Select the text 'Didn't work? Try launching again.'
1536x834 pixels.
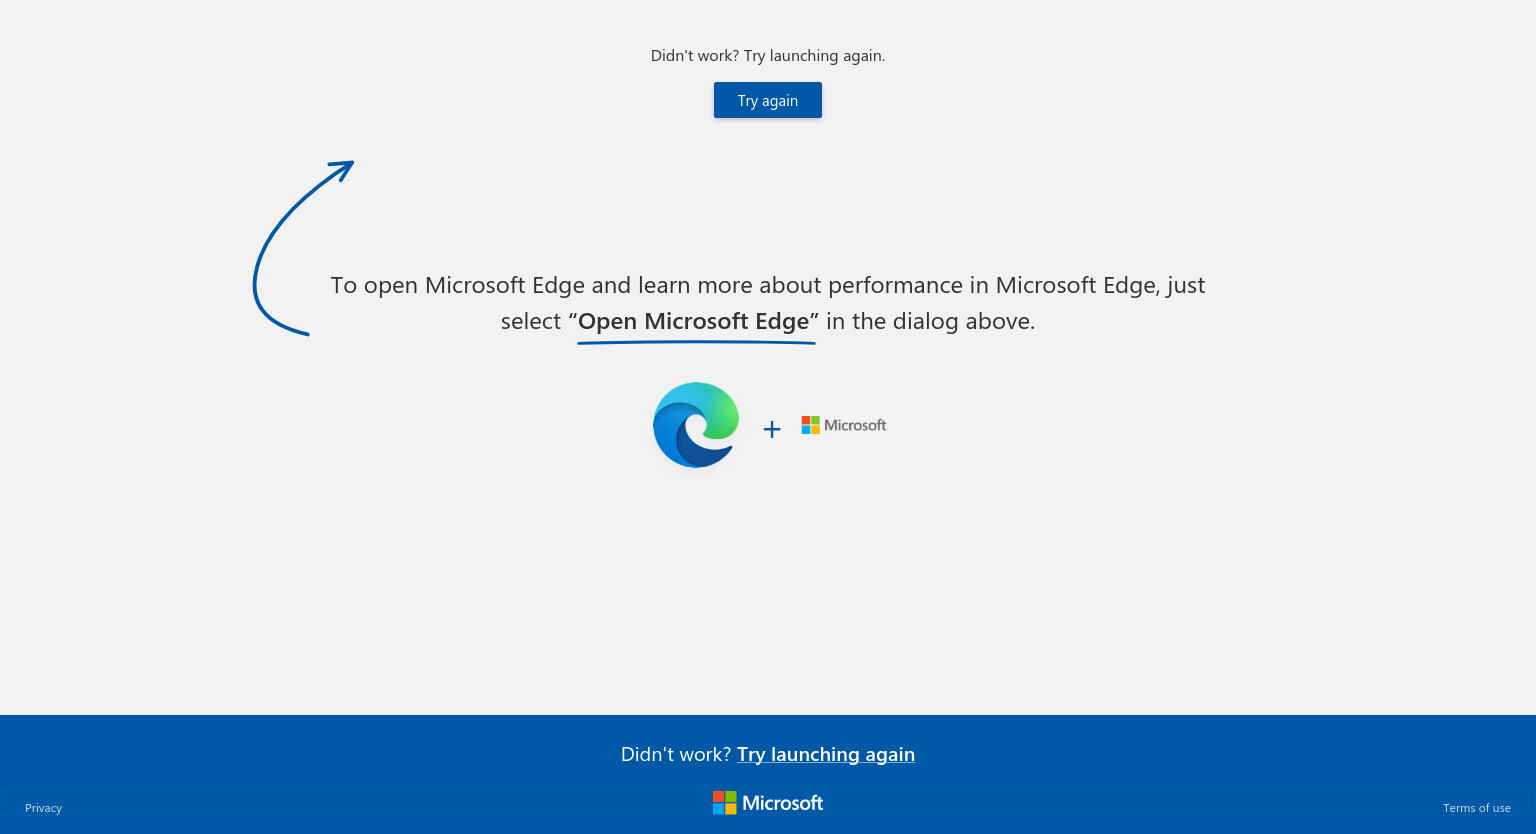(768, 56)
